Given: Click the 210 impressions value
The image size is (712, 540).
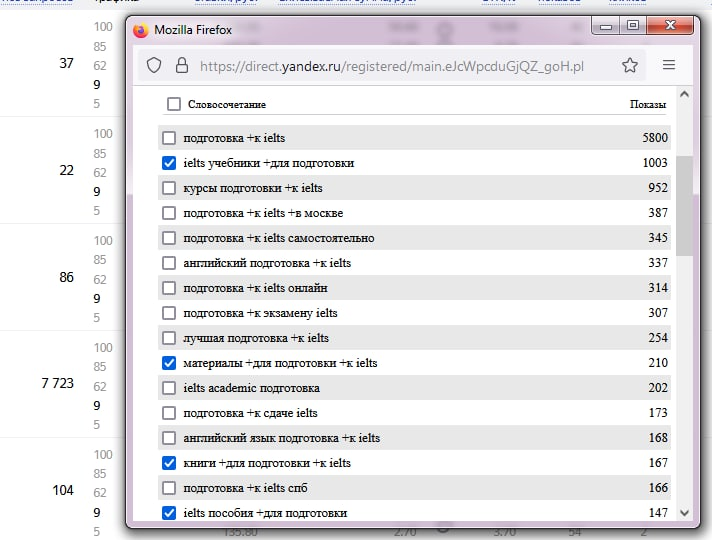Looking at the screenshot, I should pyautogui.click(x=658, y=362).
